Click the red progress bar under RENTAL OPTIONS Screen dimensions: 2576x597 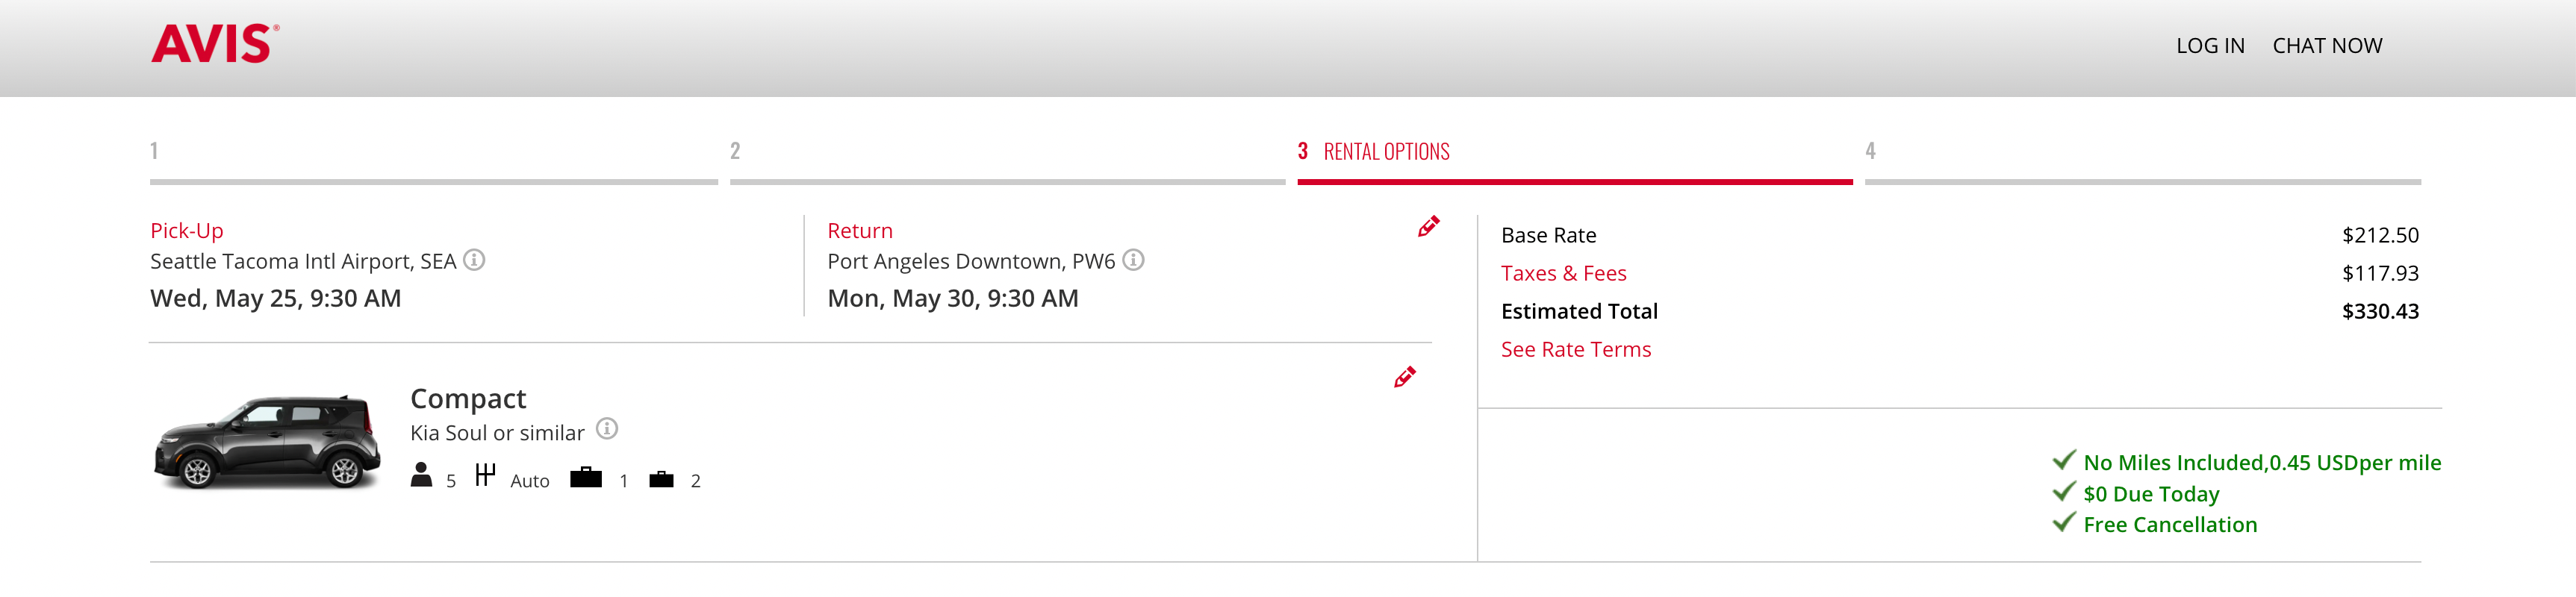[x=1575, y=182]
